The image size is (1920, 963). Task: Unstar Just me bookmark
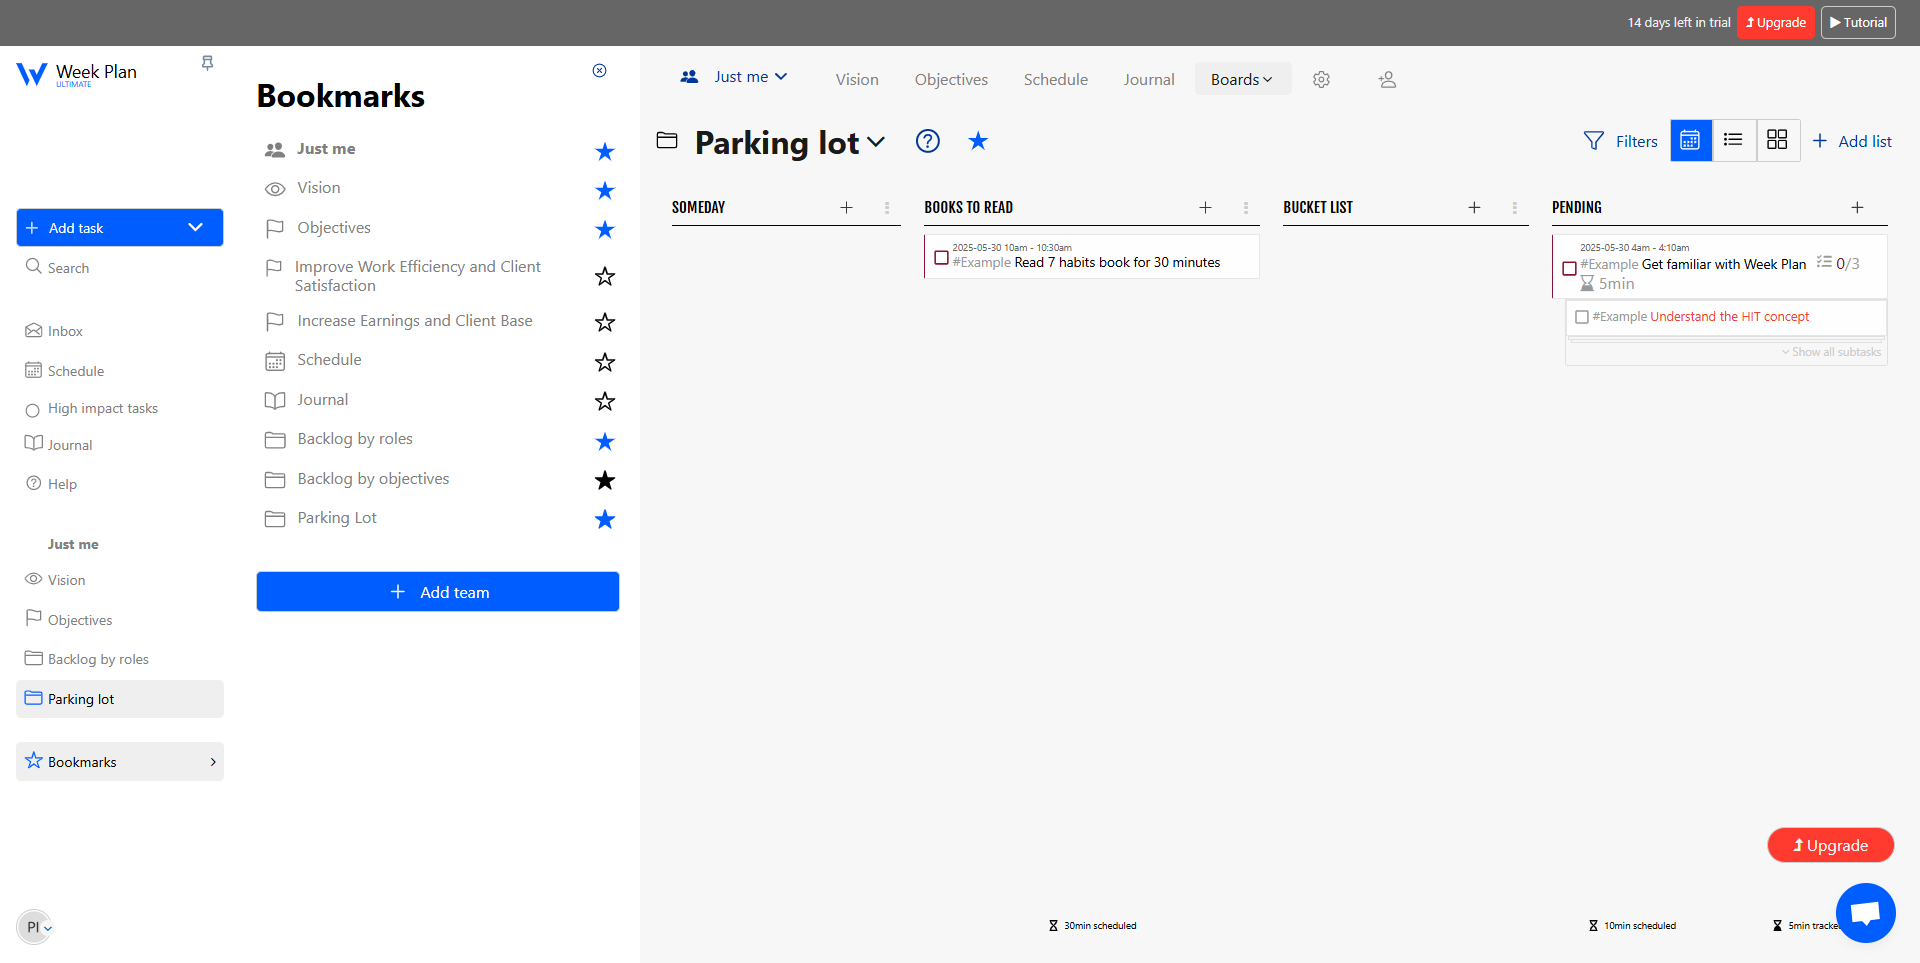pyautogui.click(x=605, y=151)
